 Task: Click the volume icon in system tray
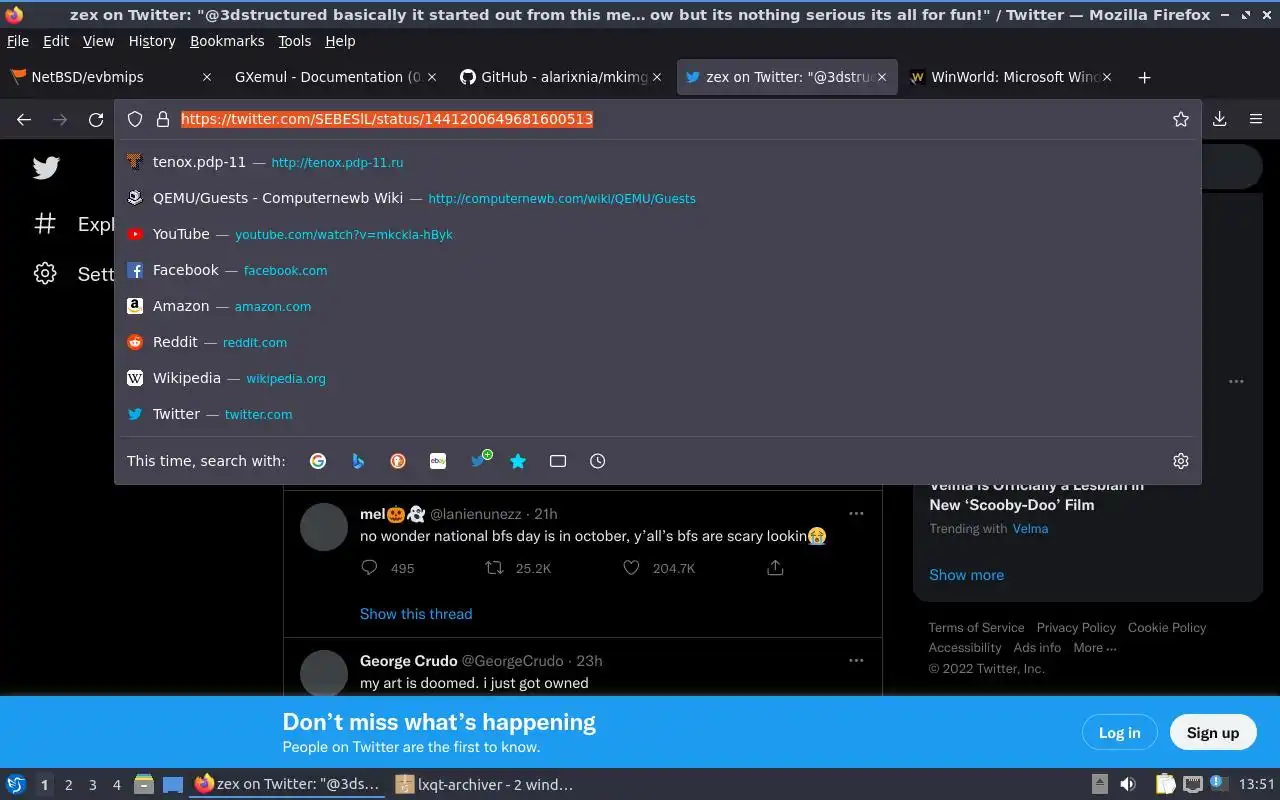click(x=1127, y=785)
